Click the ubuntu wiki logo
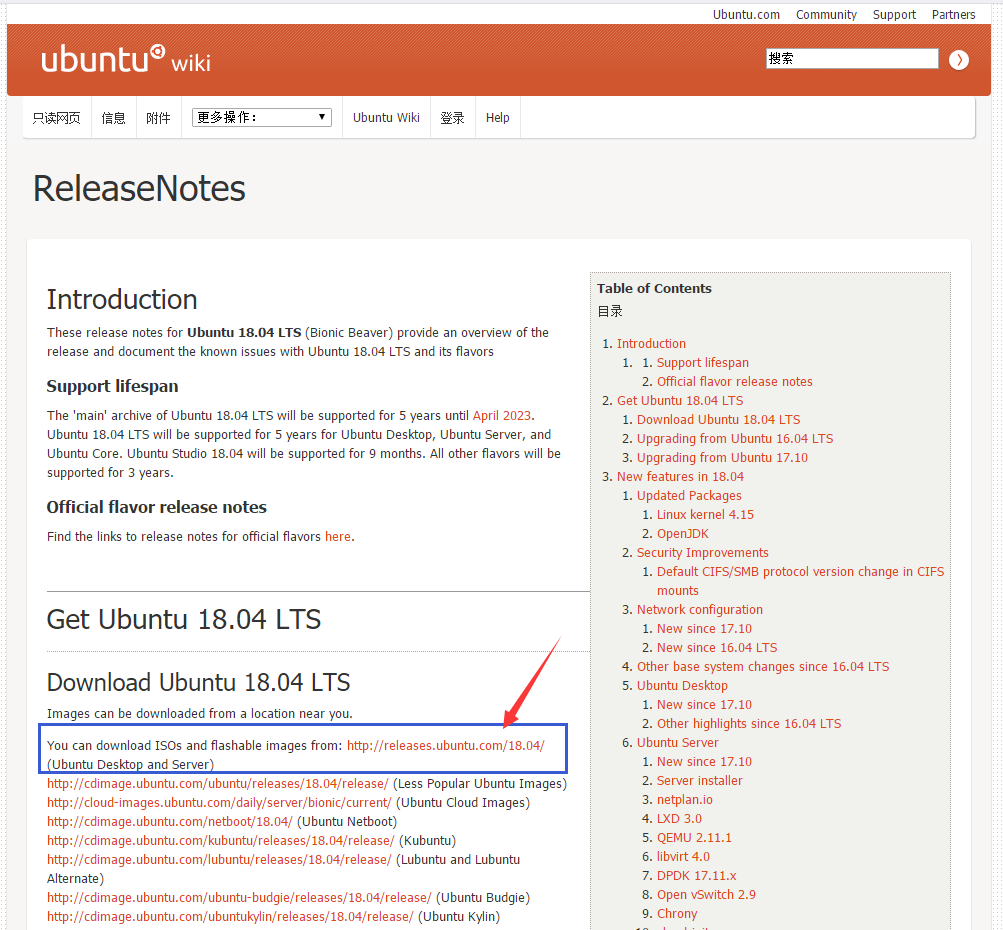Screen dimensions: 1003x930 pos(125,59)
